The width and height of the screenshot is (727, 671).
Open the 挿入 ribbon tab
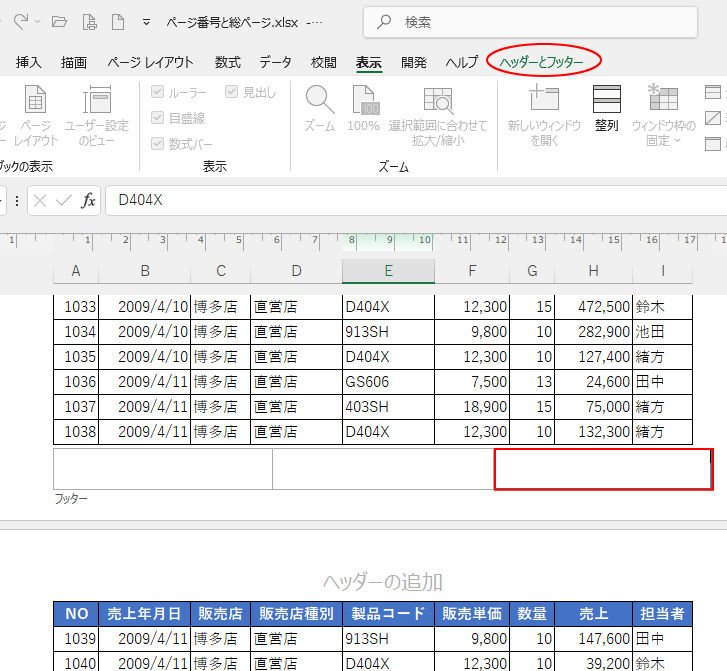(x=28, y=62)
